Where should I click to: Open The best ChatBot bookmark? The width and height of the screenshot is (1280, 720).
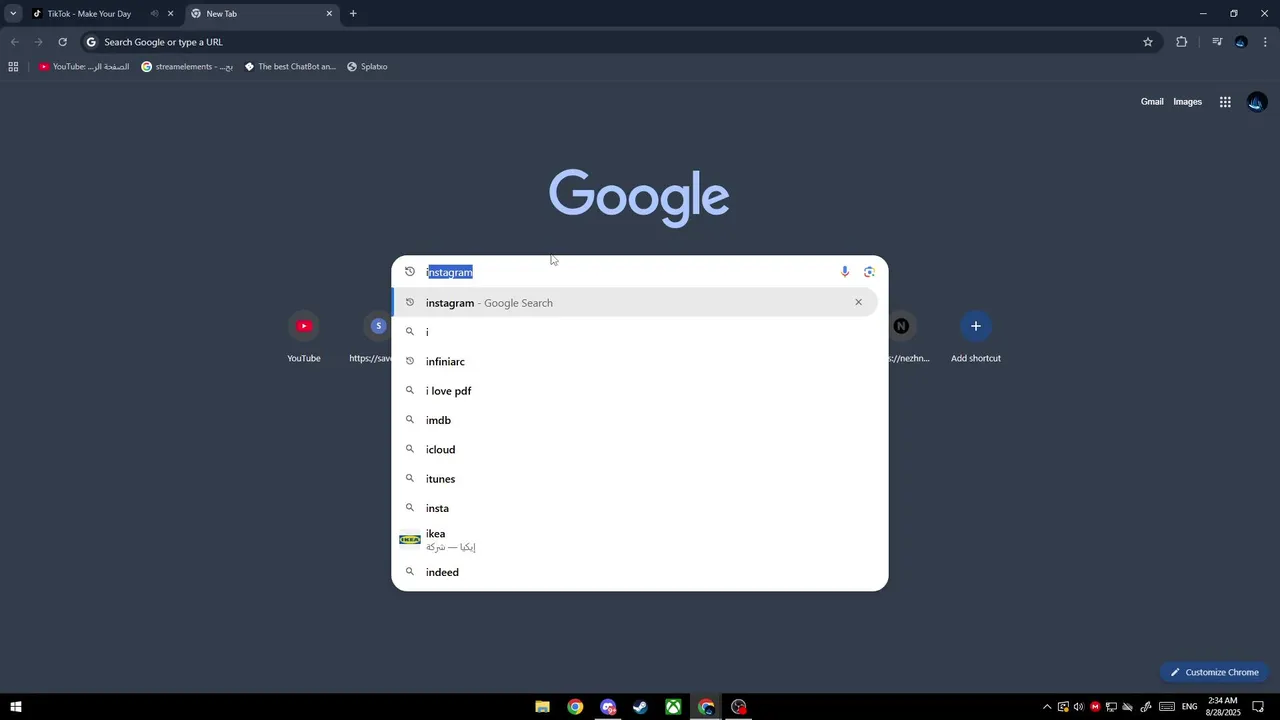290,67
